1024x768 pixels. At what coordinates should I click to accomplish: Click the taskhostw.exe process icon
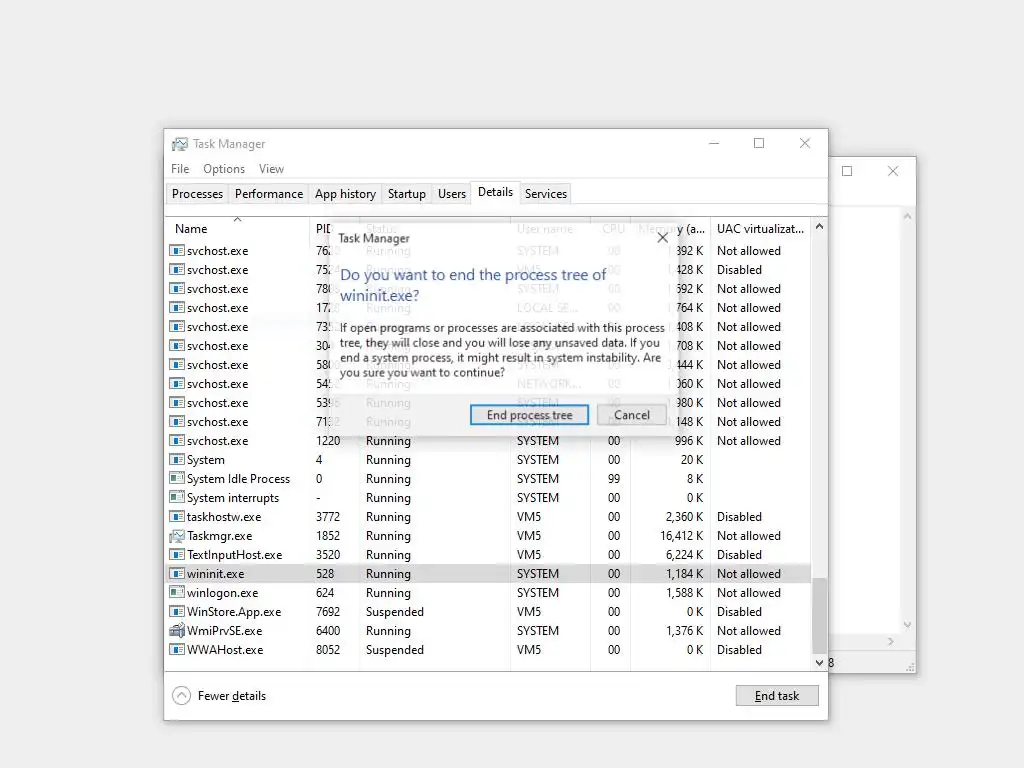click(x=176, y=517)
